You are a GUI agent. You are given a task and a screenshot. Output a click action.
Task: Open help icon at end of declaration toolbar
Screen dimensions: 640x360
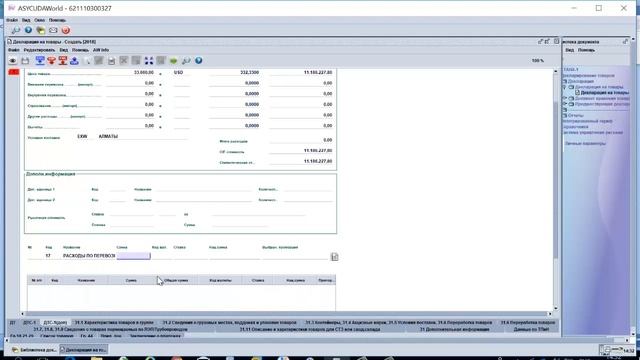198,60
